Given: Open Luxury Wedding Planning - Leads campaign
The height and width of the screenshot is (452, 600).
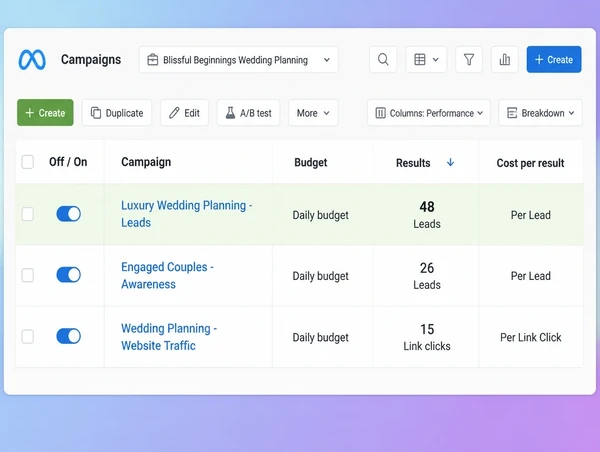Looking at the screenshot, I should 186,214.
